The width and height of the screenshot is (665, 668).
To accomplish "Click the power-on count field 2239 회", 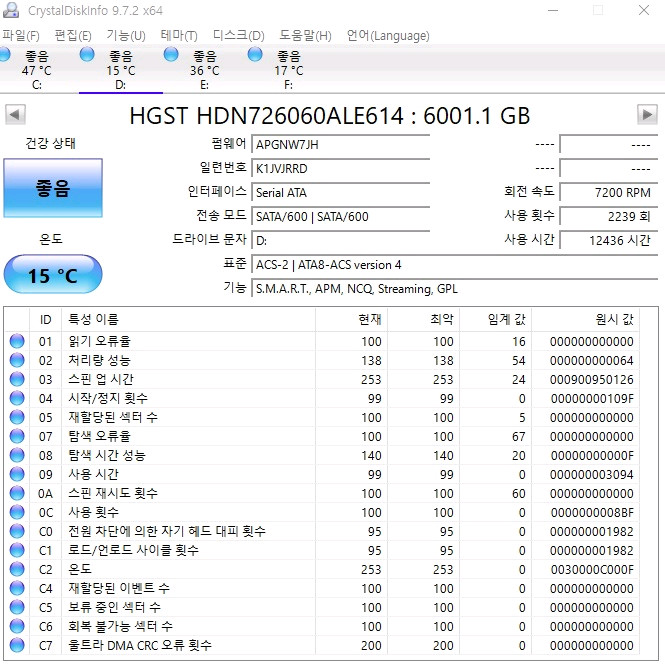I will pyautogui.click(x=609, y=216).
